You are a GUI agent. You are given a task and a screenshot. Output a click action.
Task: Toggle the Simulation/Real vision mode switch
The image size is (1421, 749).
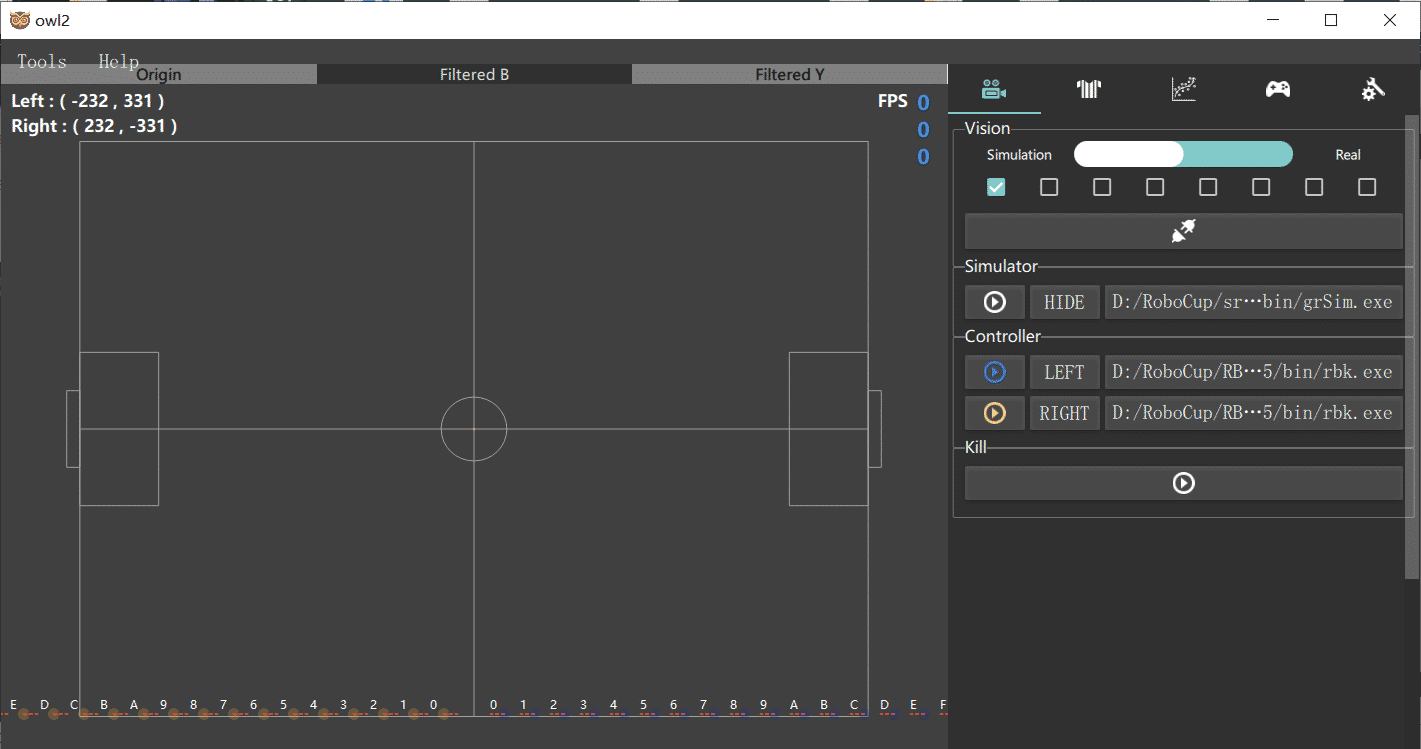pyautogui.click(x=1183, y=154)
